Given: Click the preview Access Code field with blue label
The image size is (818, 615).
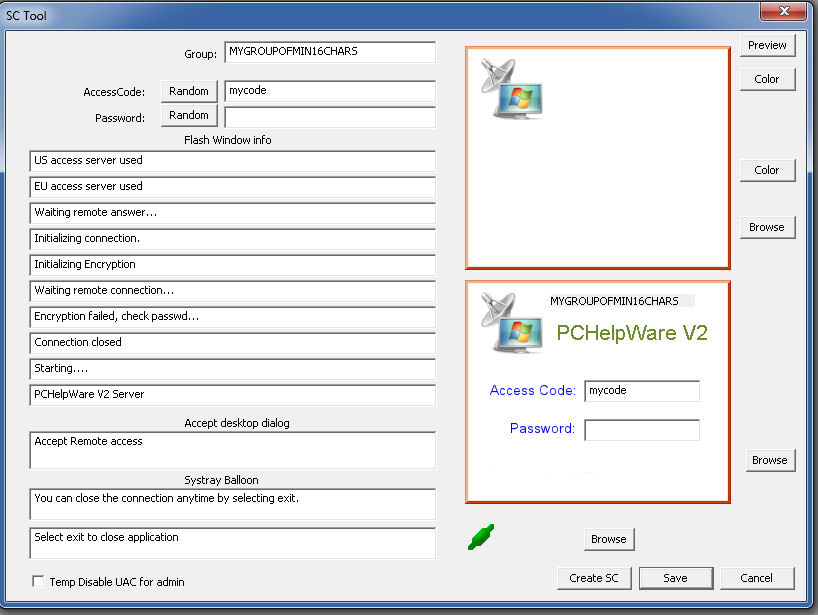Looking at the screenshot, I should [x=642, y=391].
